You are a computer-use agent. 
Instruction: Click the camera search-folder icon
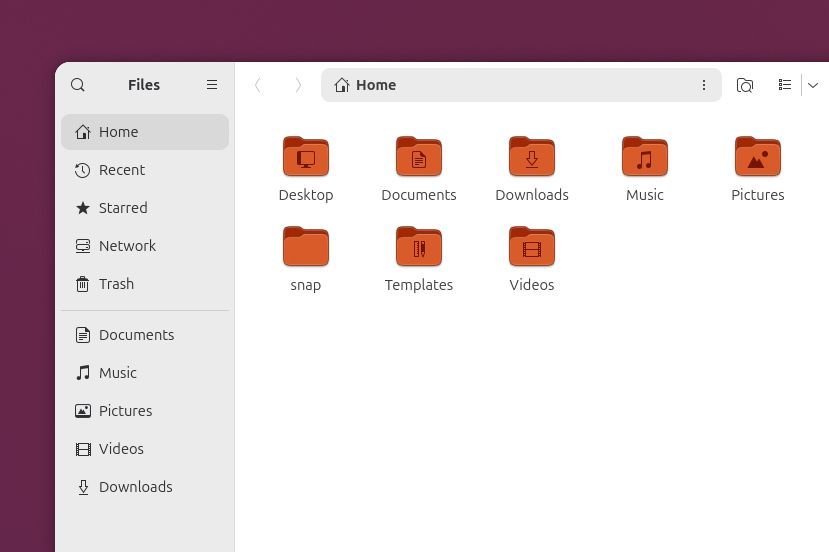point(745,85)
